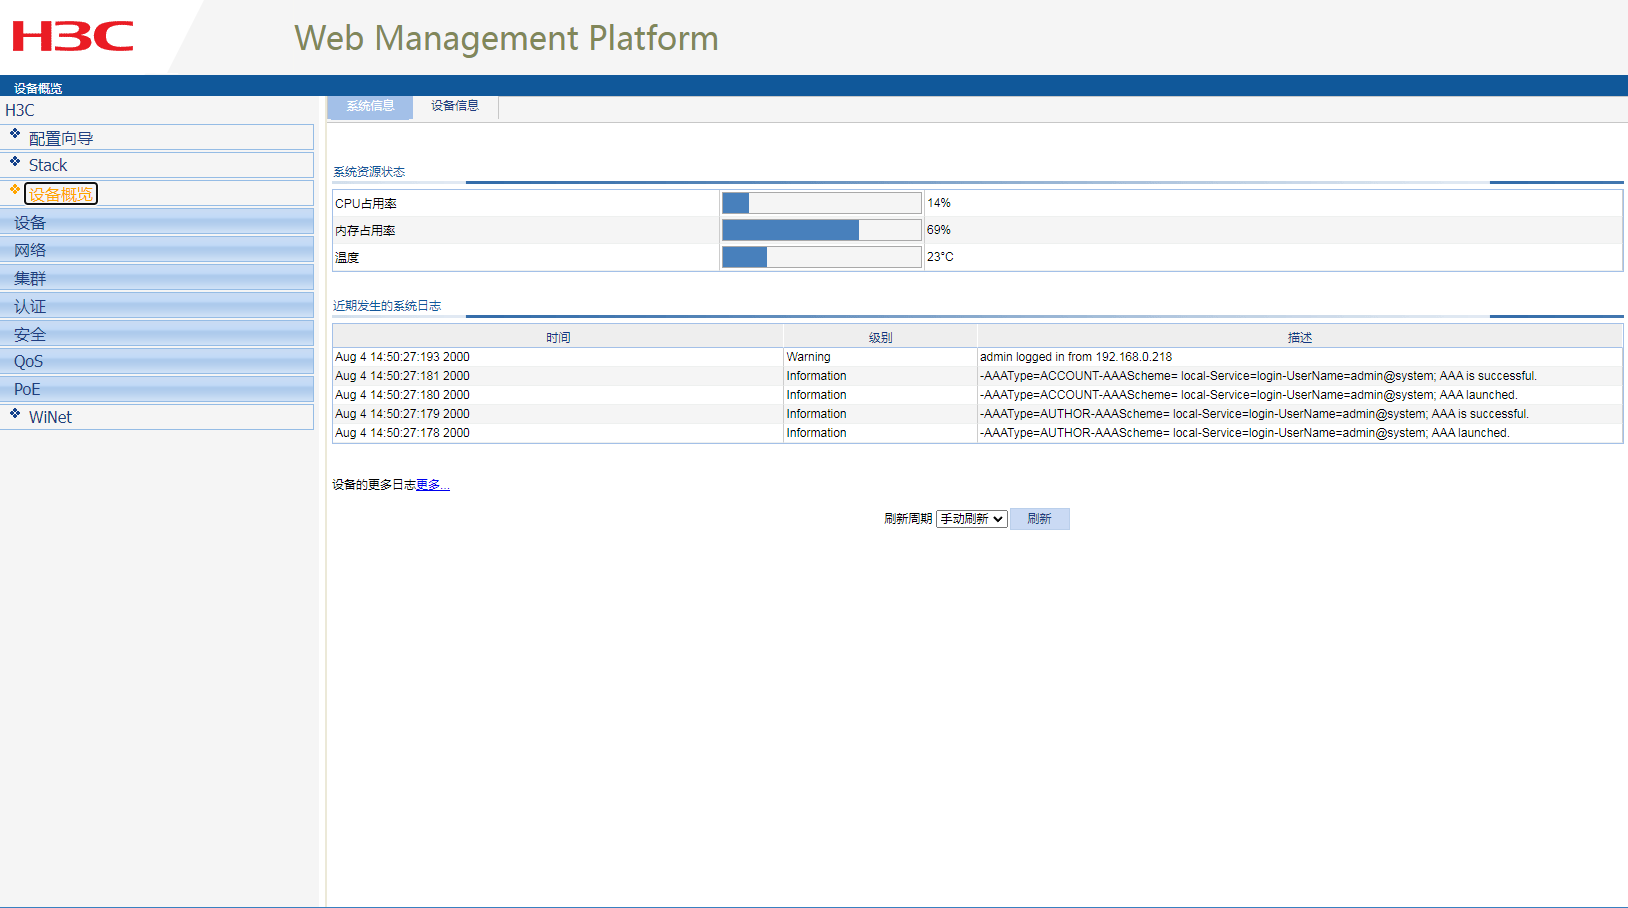
Task: Switch to the 系统信息 tab
Action: [370, 106]
